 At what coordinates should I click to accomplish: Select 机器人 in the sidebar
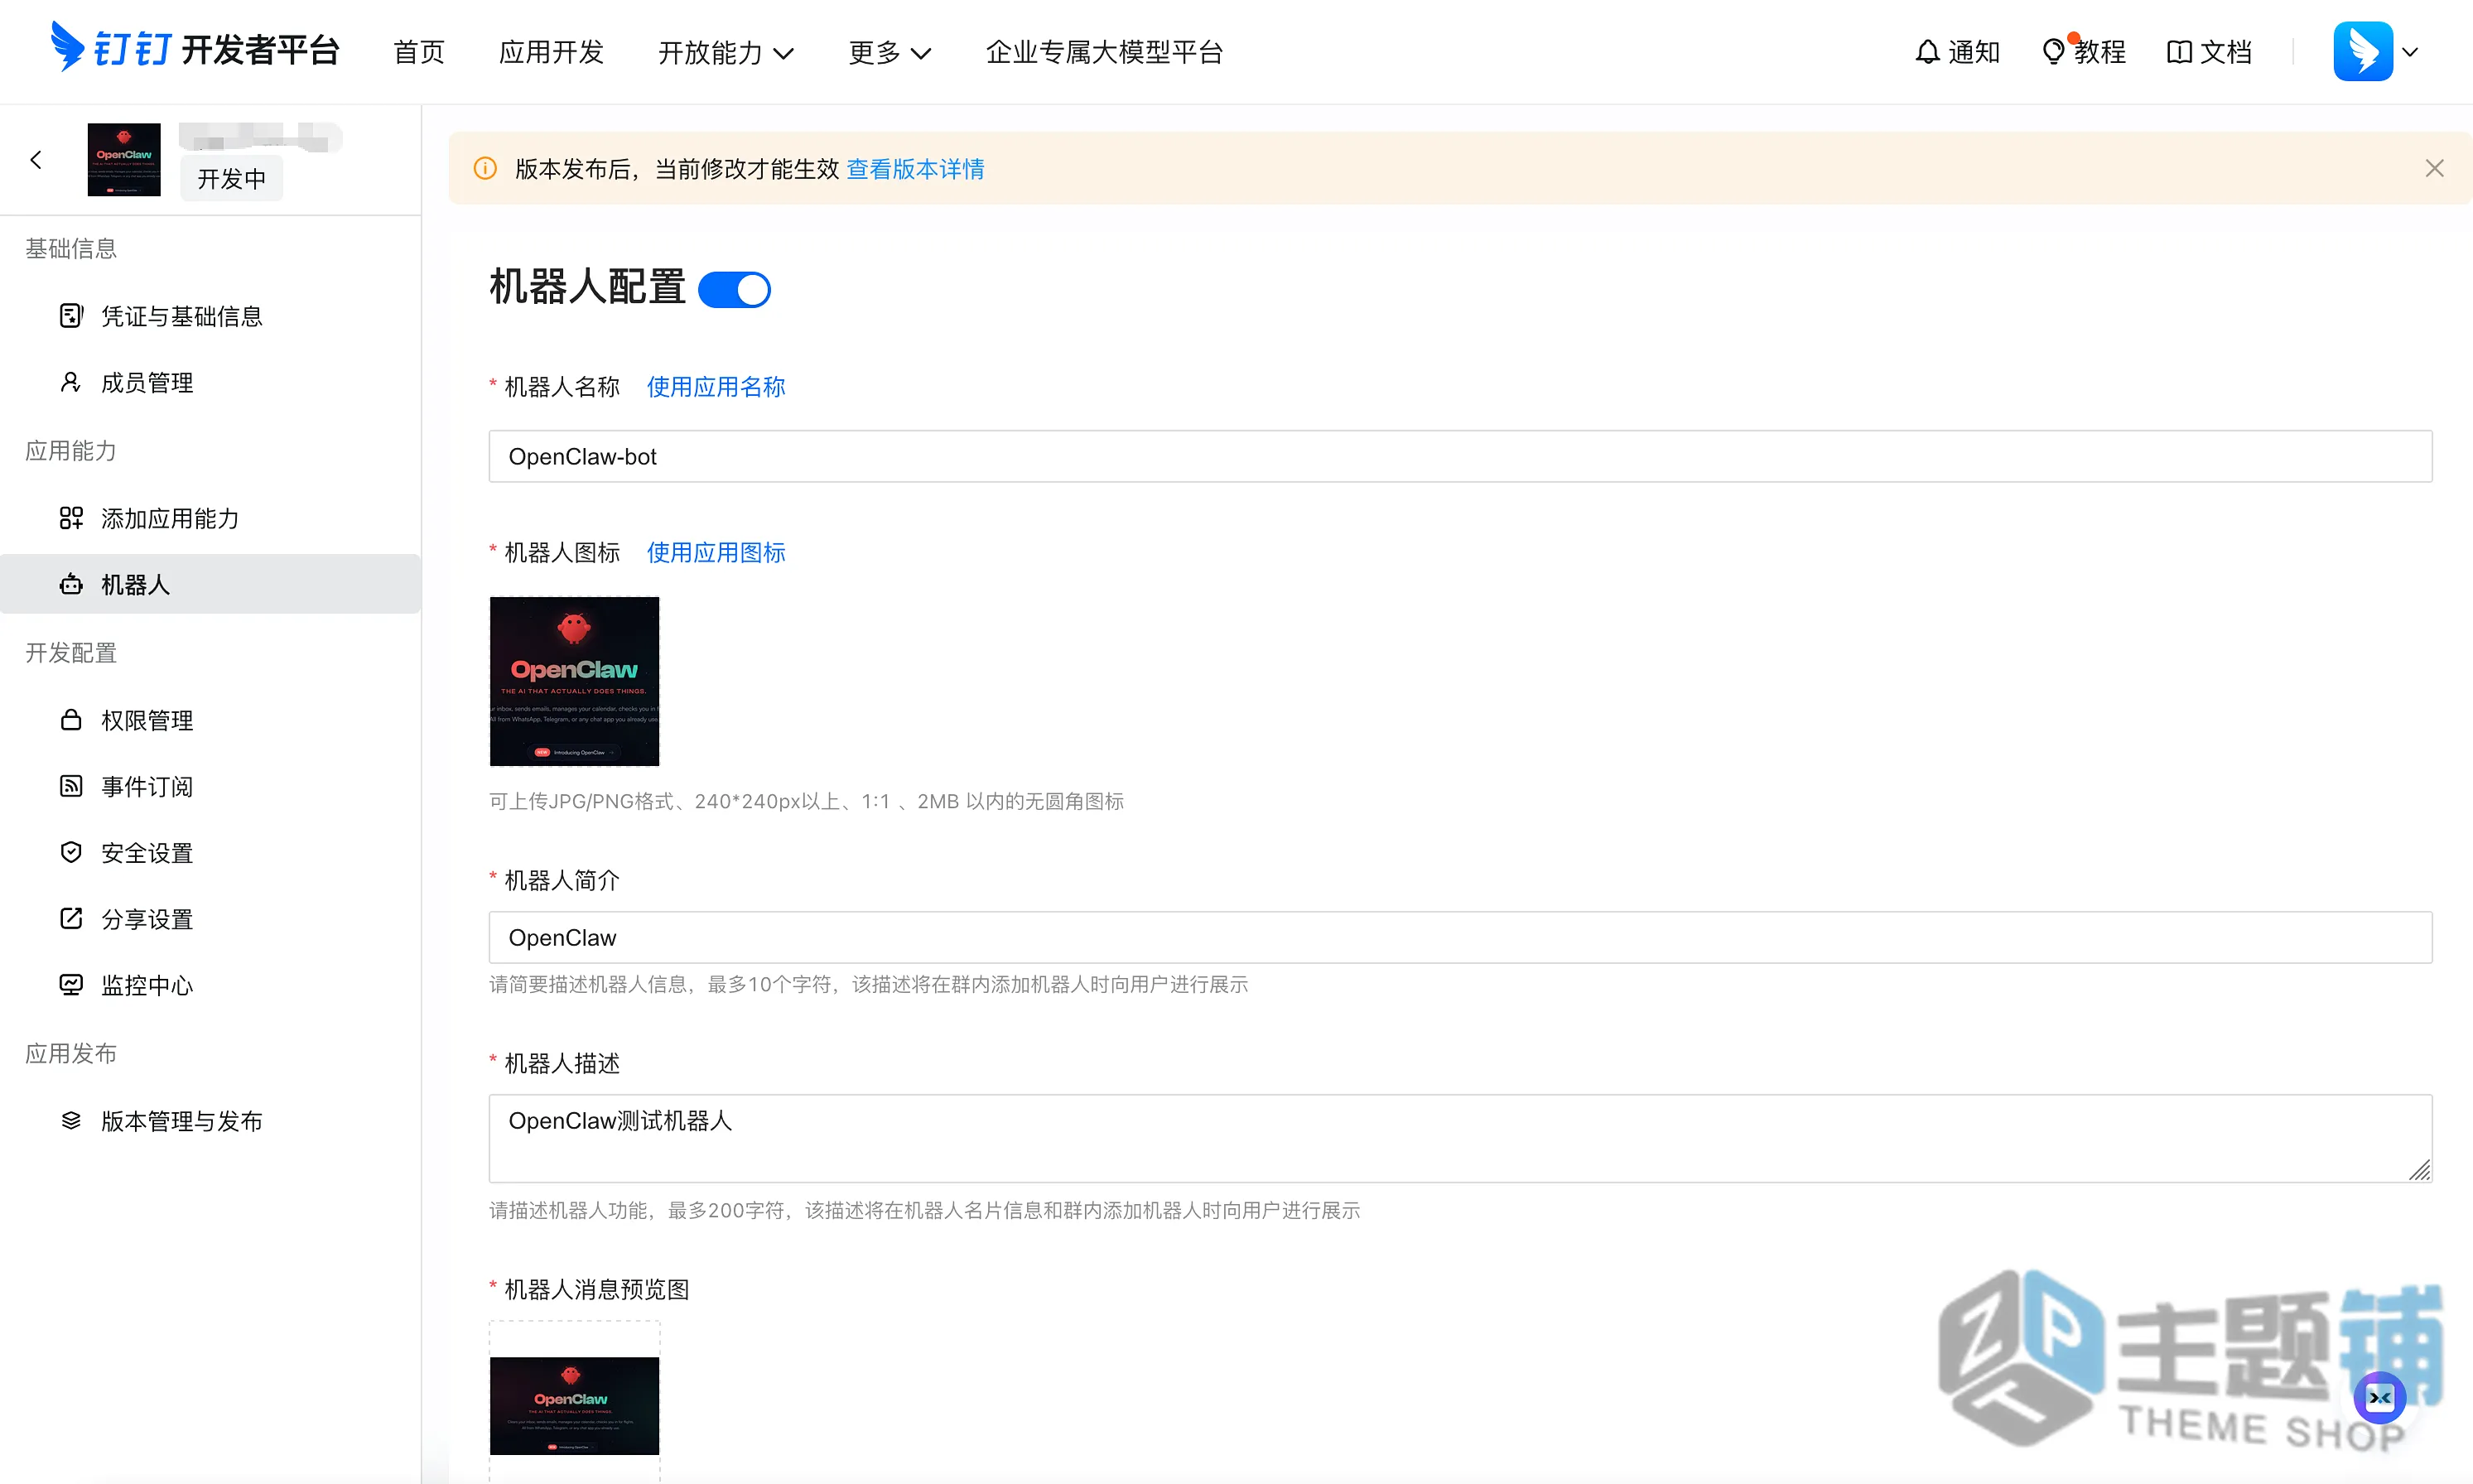(210, 584)
